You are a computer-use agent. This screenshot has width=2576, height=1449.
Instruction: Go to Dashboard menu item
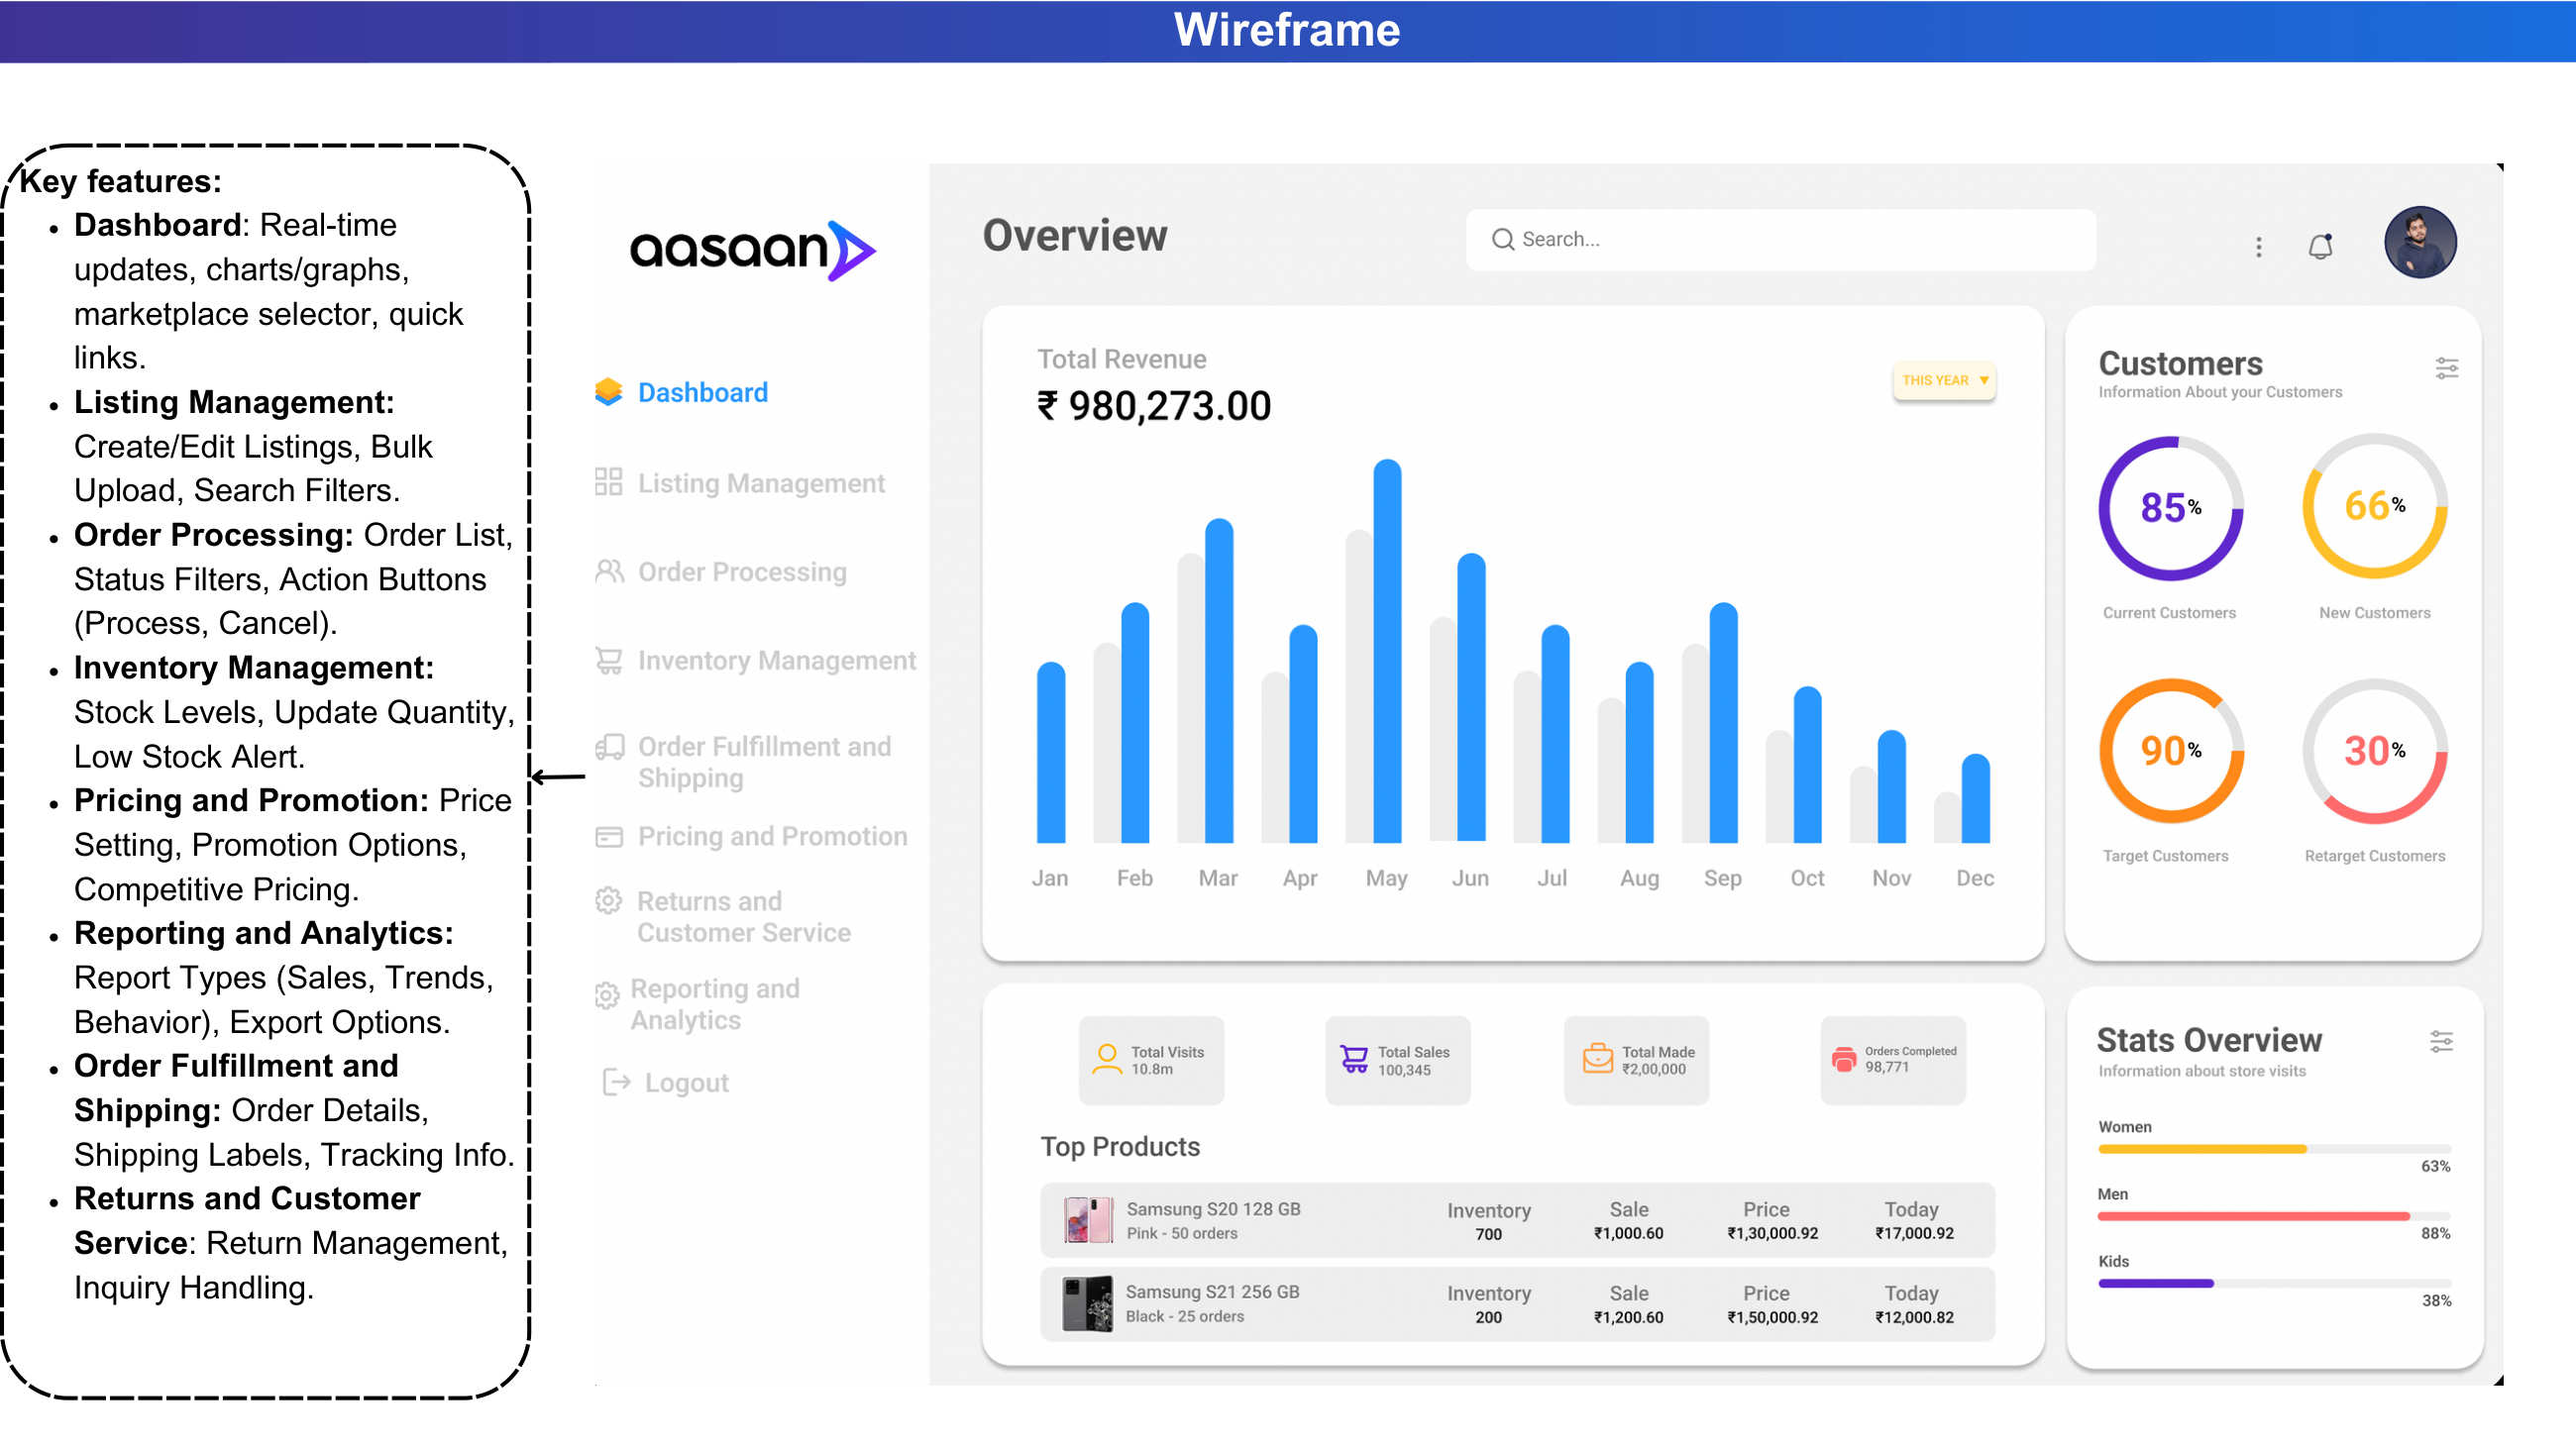click(x=703, y=392)
